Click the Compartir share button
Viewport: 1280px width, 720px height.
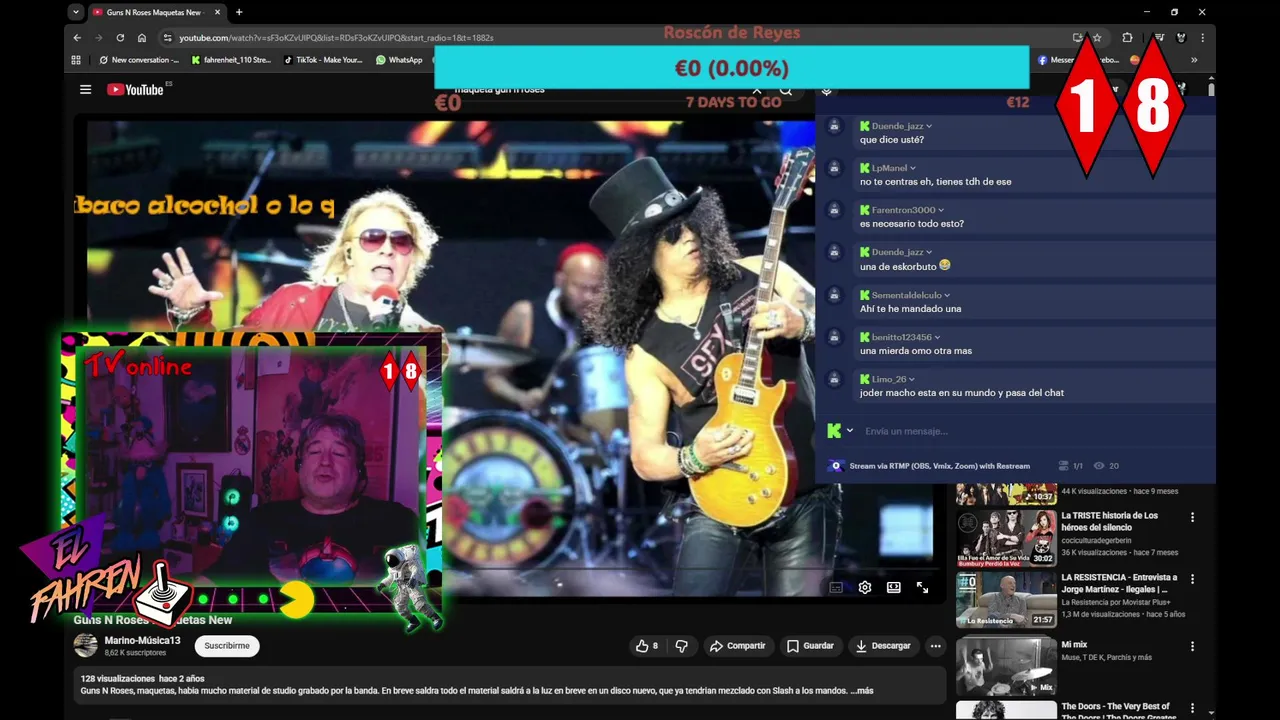(737, 646)
